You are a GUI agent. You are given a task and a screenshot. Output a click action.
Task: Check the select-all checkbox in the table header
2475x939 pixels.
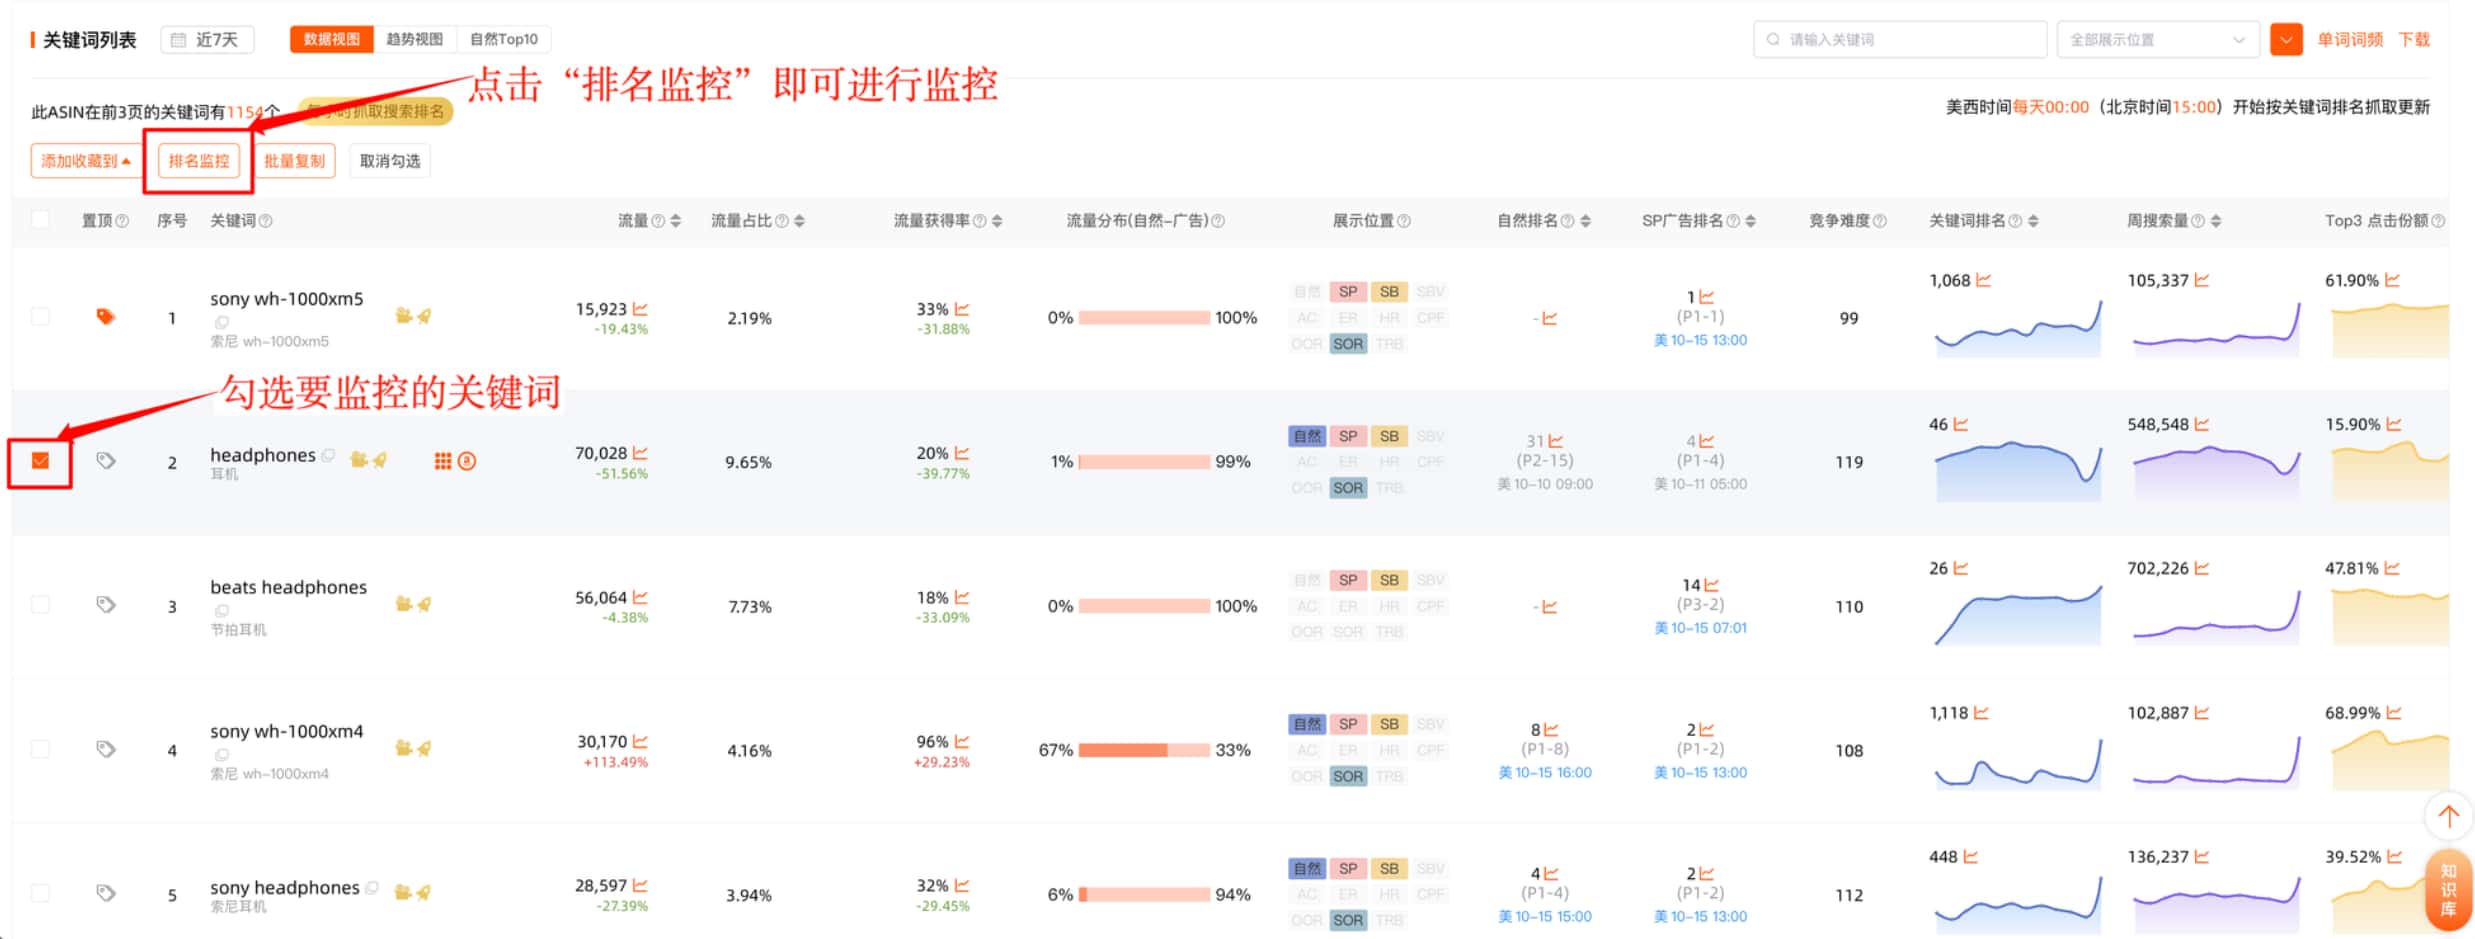(41, 218)
